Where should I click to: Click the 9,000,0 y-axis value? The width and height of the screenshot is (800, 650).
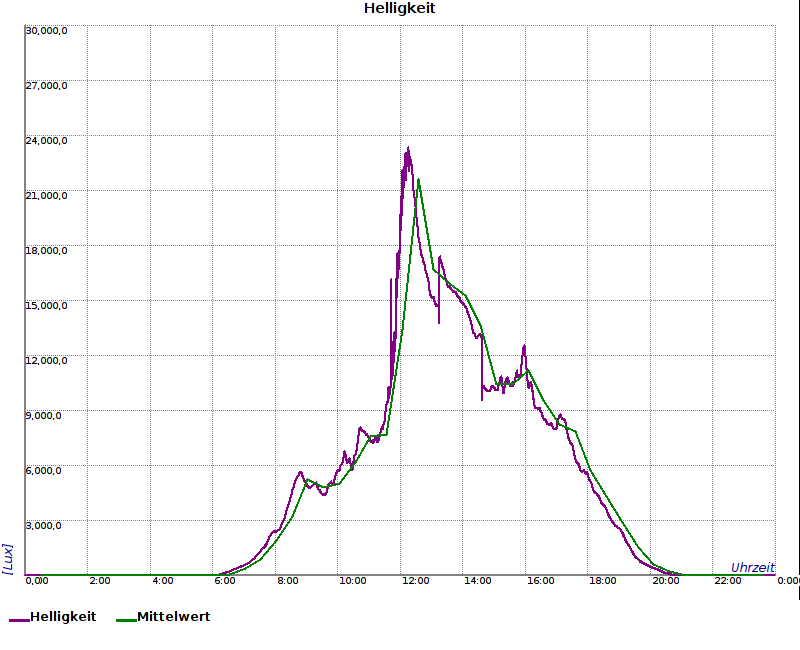43,415
